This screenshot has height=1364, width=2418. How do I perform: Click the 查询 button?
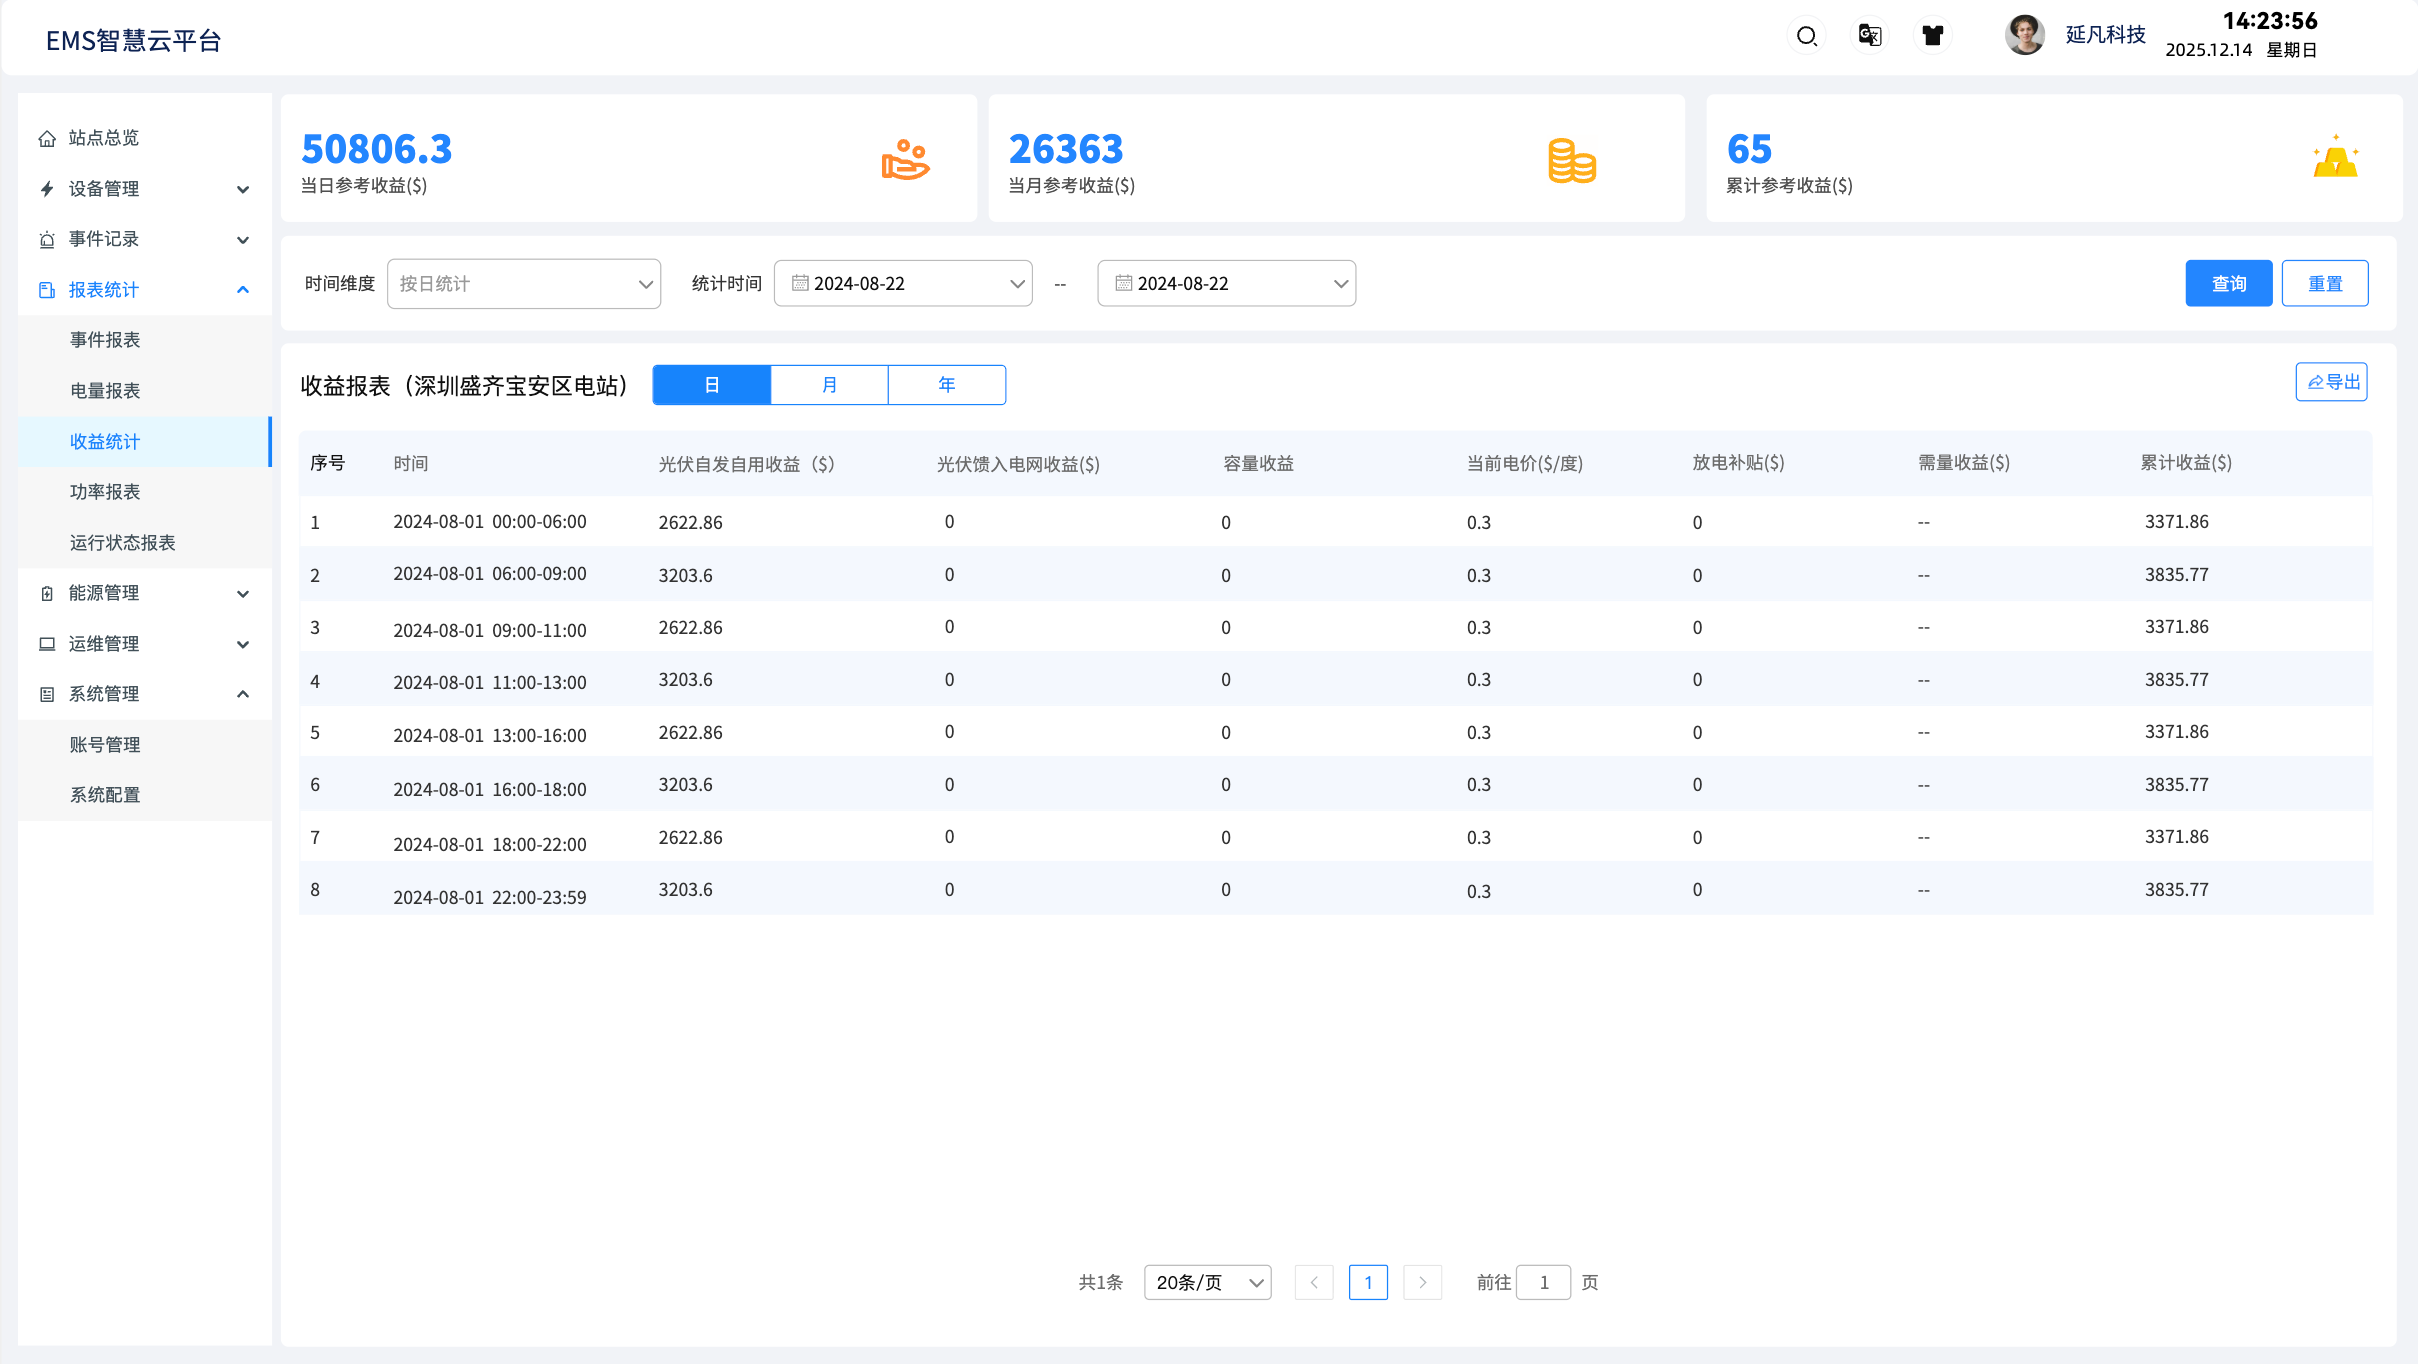(2228, 284)
